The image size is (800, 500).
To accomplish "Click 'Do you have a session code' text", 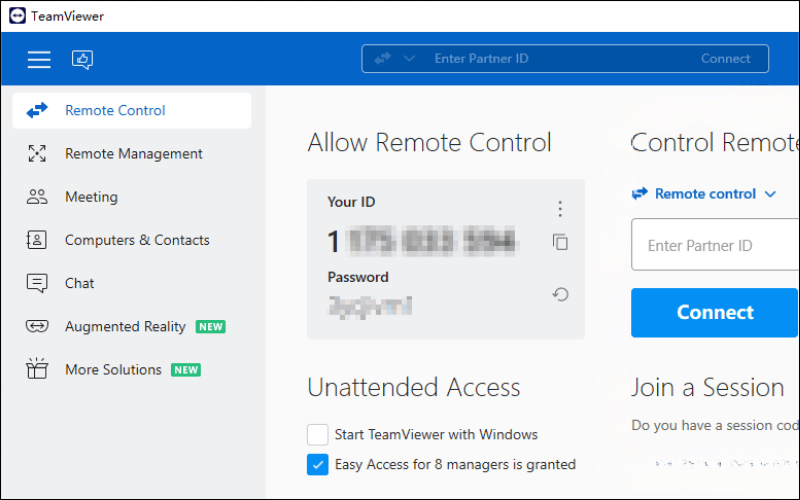I will (715, 426).
